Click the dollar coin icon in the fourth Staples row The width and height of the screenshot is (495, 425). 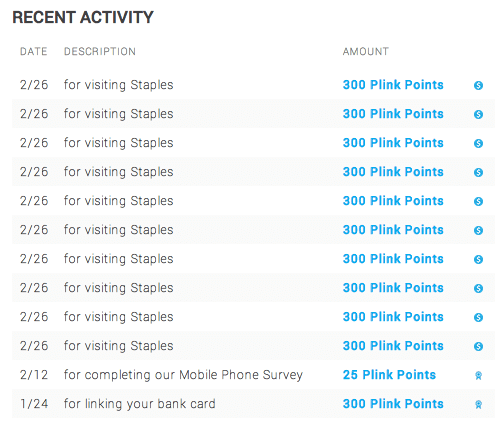tap(478, 172)
